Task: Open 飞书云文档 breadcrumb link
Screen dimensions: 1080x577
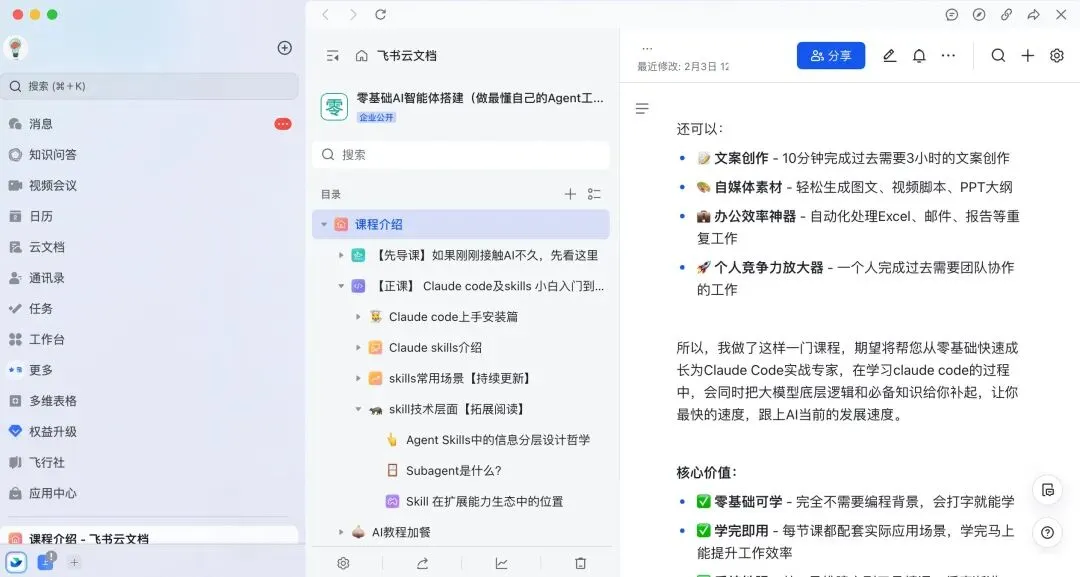Action: pos(406,56)
